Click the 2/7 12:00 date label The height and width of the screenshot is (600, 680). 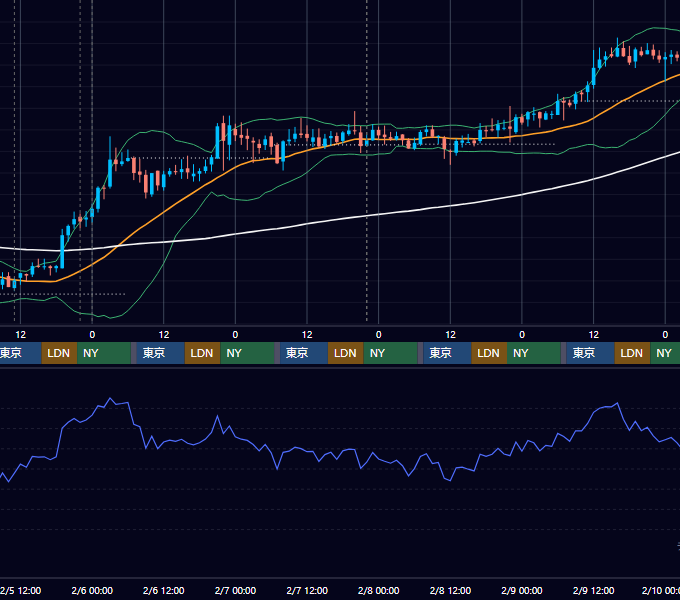point(307,590)
